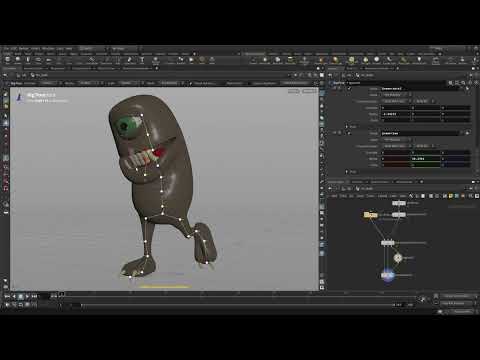Add new pane tab above network editor
Viewport: 480px width, 360px height.
(x=421, y=182)
